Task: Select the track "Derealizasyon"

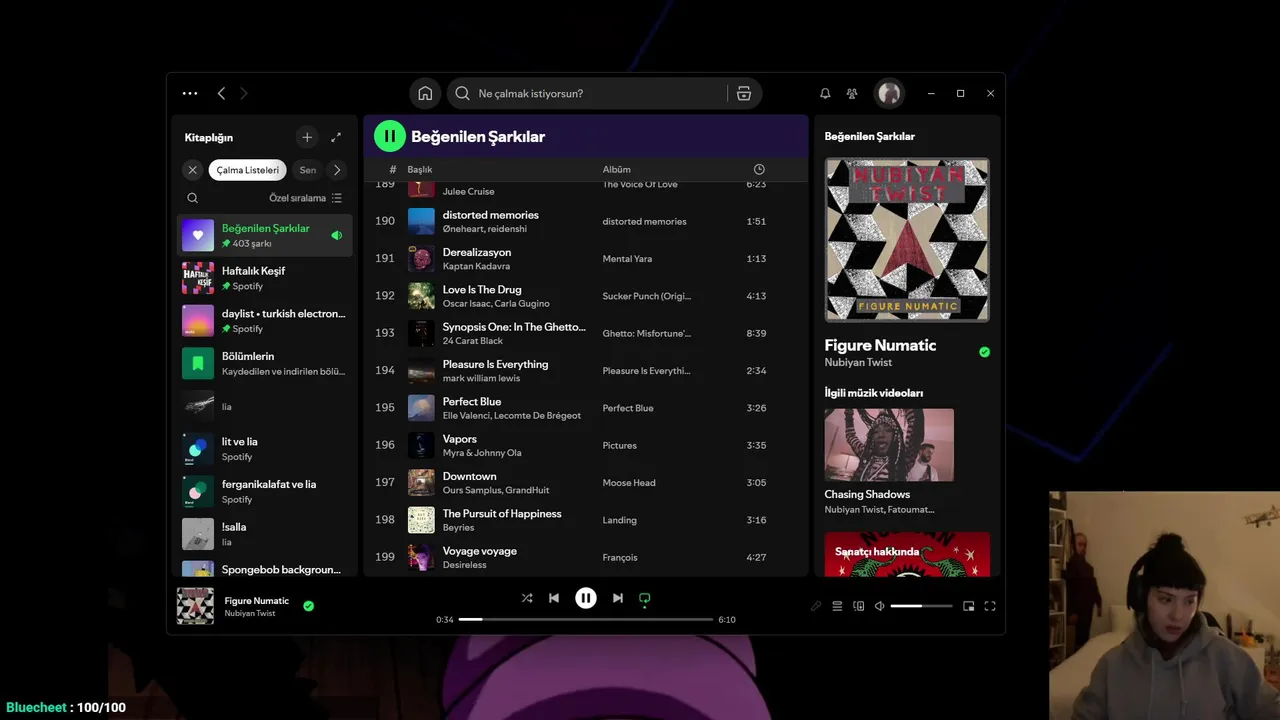Action: pos(477,252)
